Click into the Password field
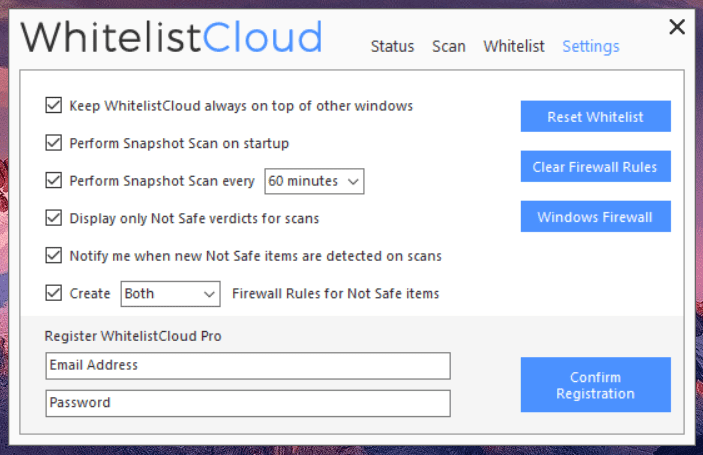 (248, 403)
